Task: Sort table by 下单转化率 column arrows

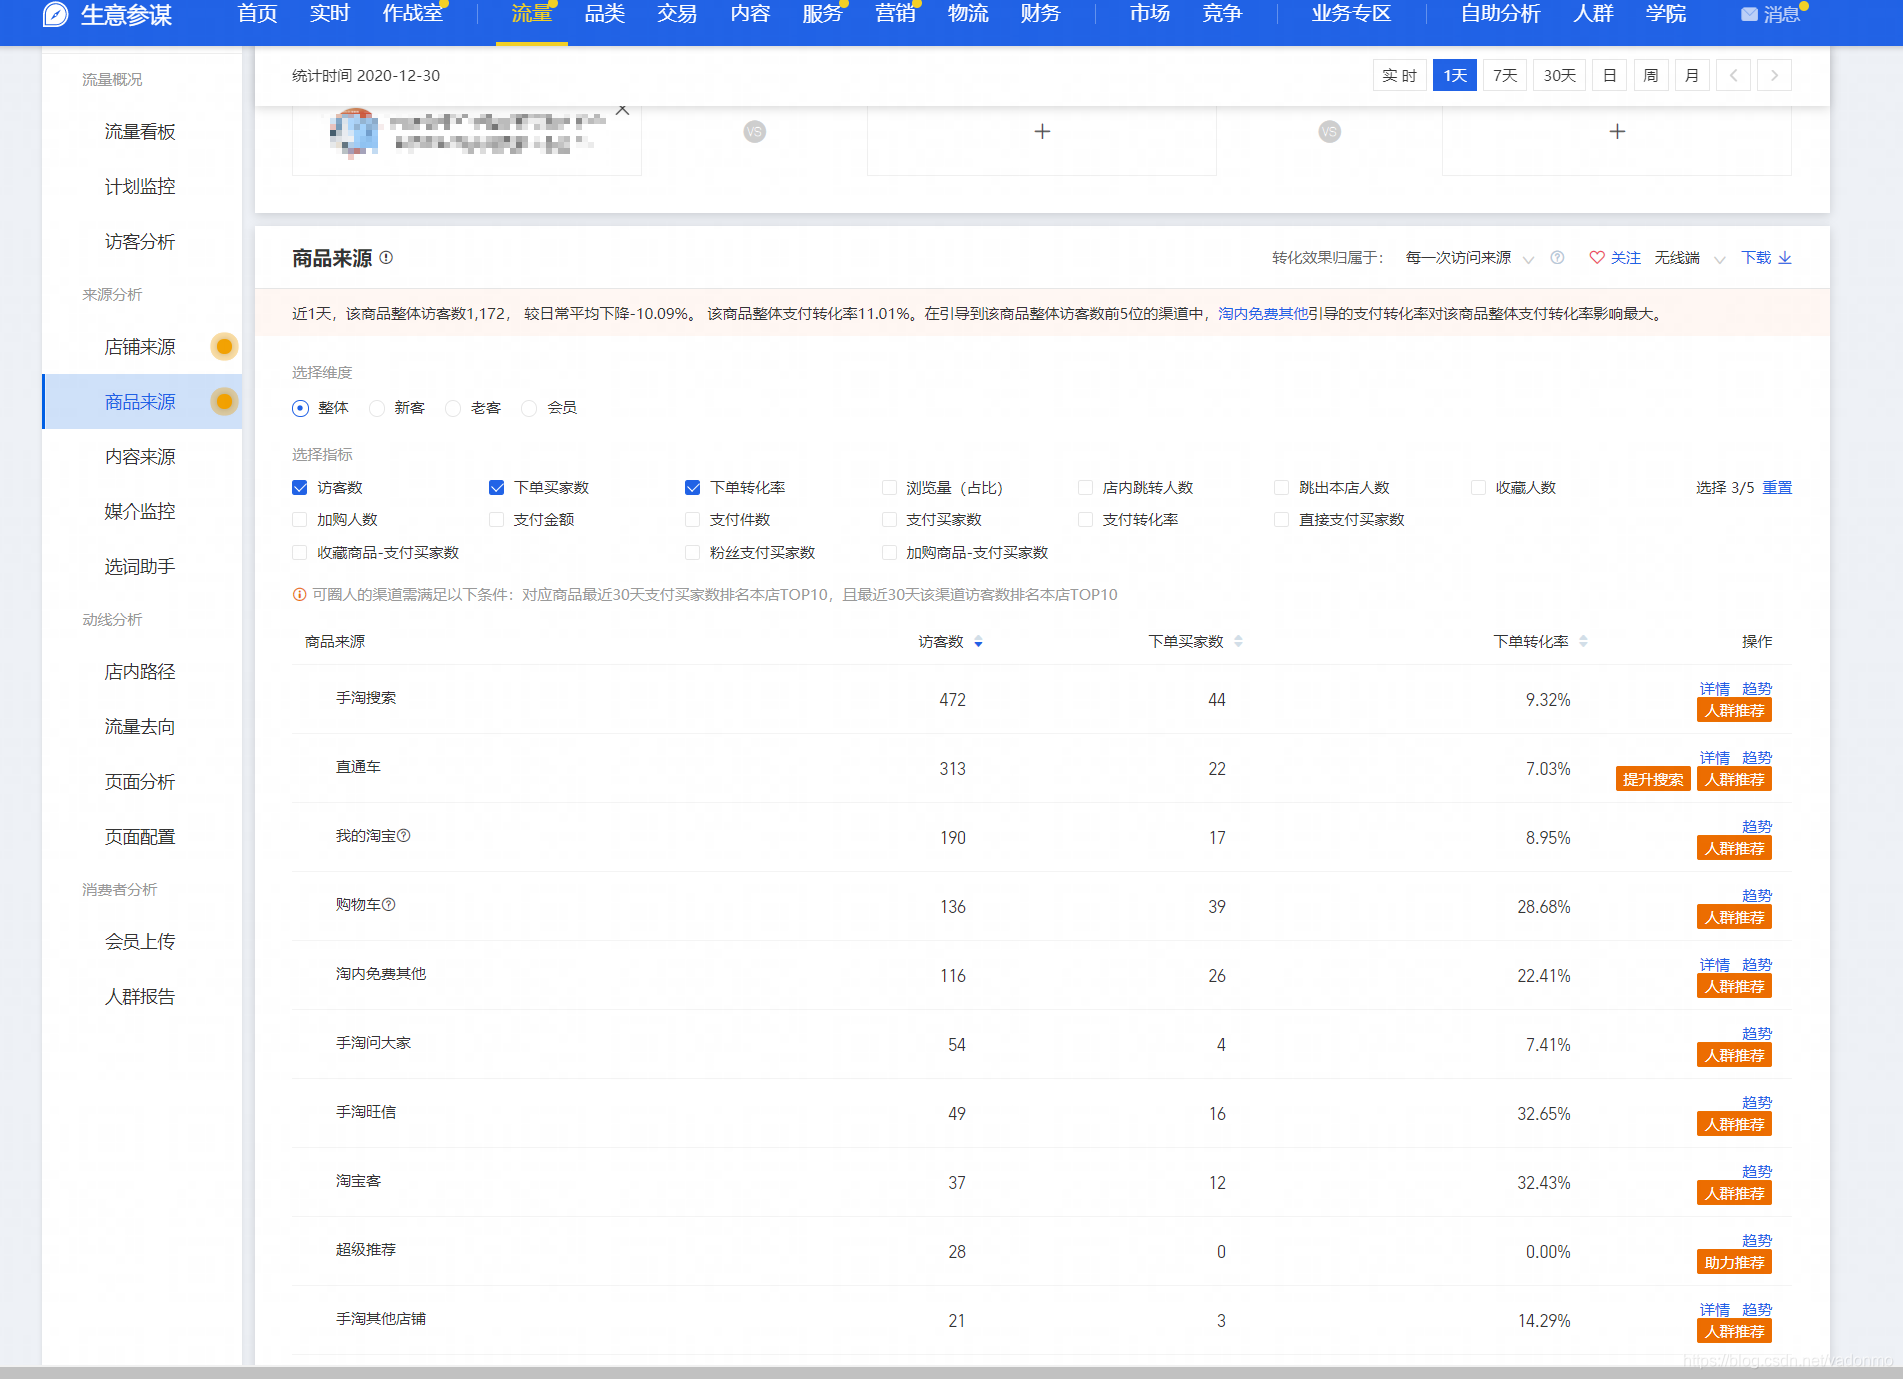Action: [x=1583, y=641]
